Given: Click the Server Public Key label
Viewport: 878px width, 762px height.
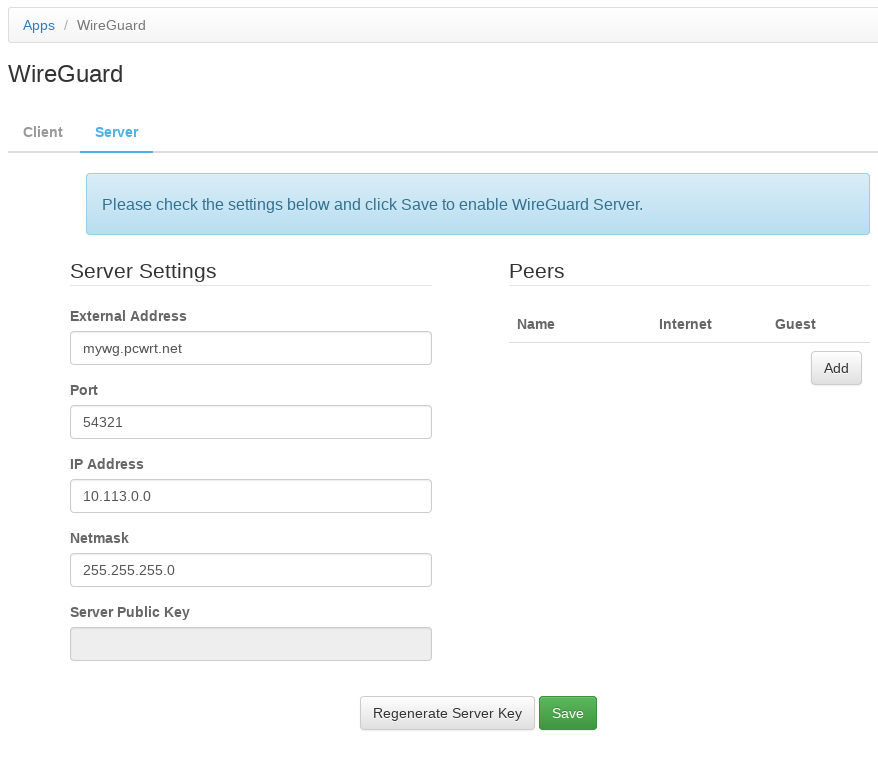Looking at the screenshot, I should click(130, 612).
